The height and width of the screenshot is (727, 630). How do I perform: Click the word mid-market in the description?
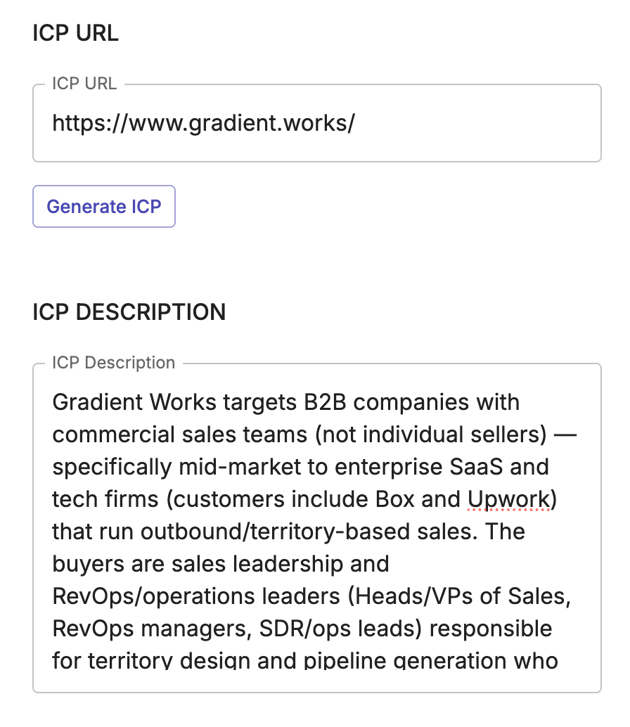[240, 467]
